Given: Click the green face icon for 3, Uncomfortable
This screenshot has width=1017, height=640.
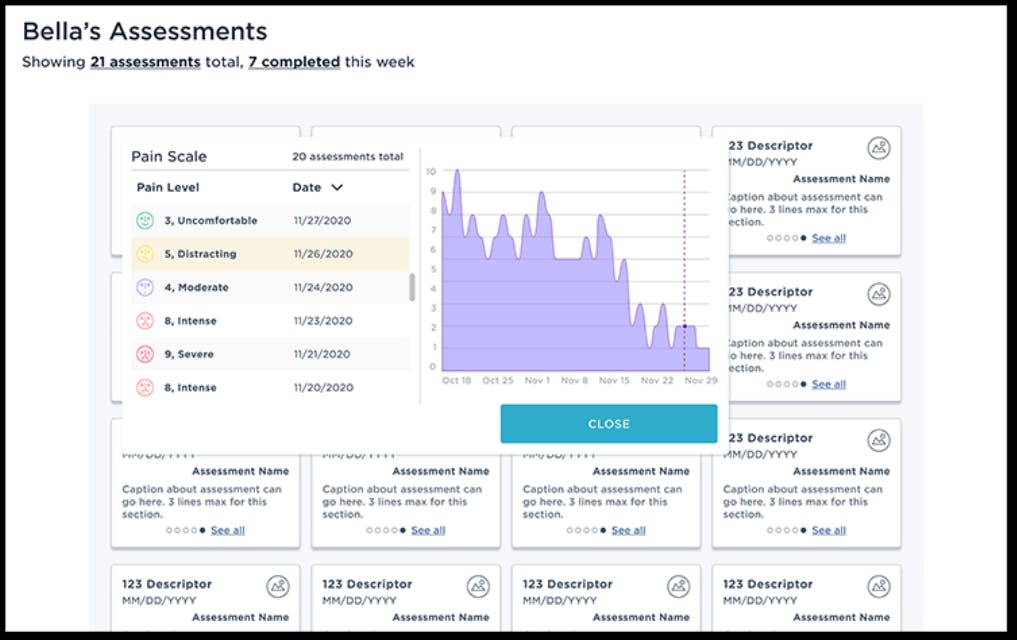Looking at the screenshot, I should (x=145, y=220).
